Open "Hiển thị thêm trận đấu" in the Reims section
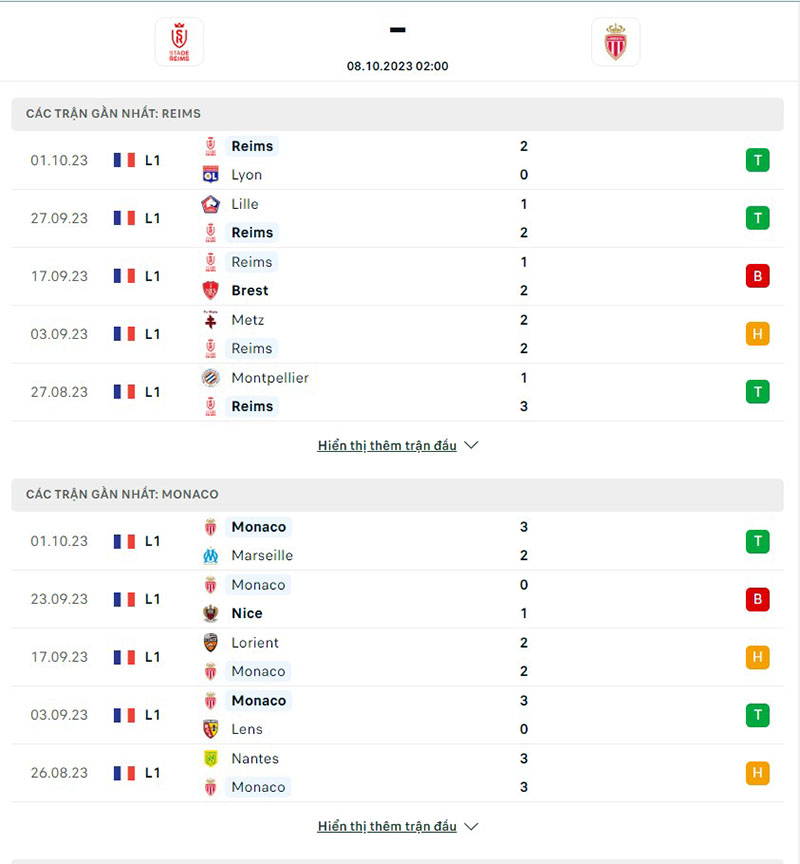 (385, 445)
